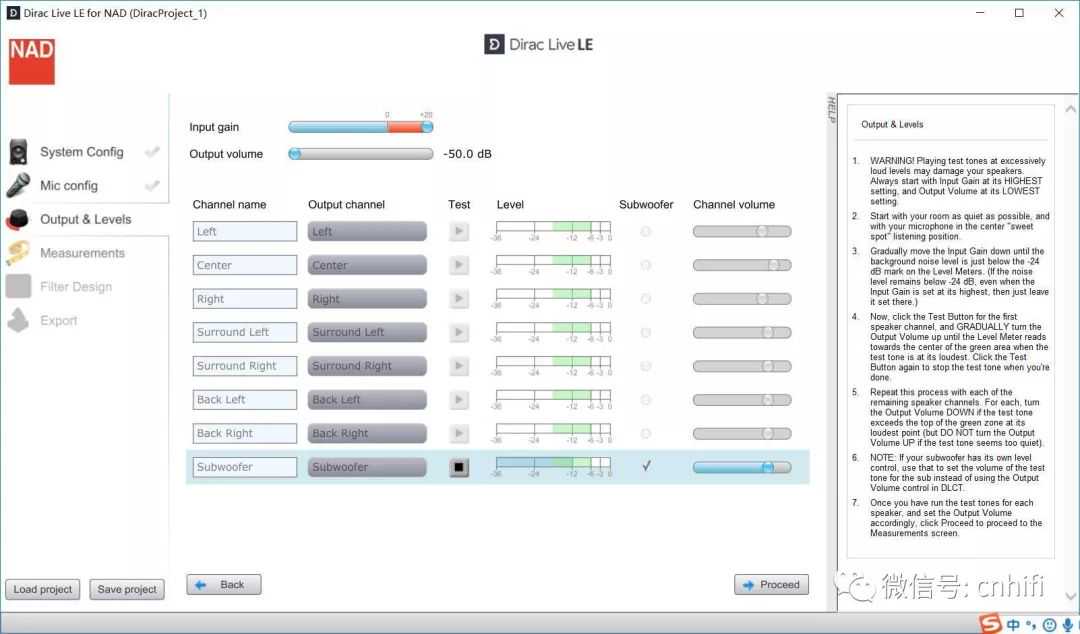Click the Save project button

pyautogui.click(x=127, y=589)
